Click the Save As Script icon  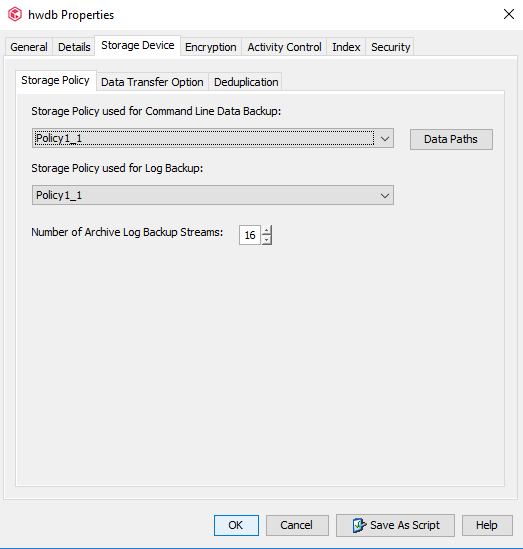pos(359,525)
